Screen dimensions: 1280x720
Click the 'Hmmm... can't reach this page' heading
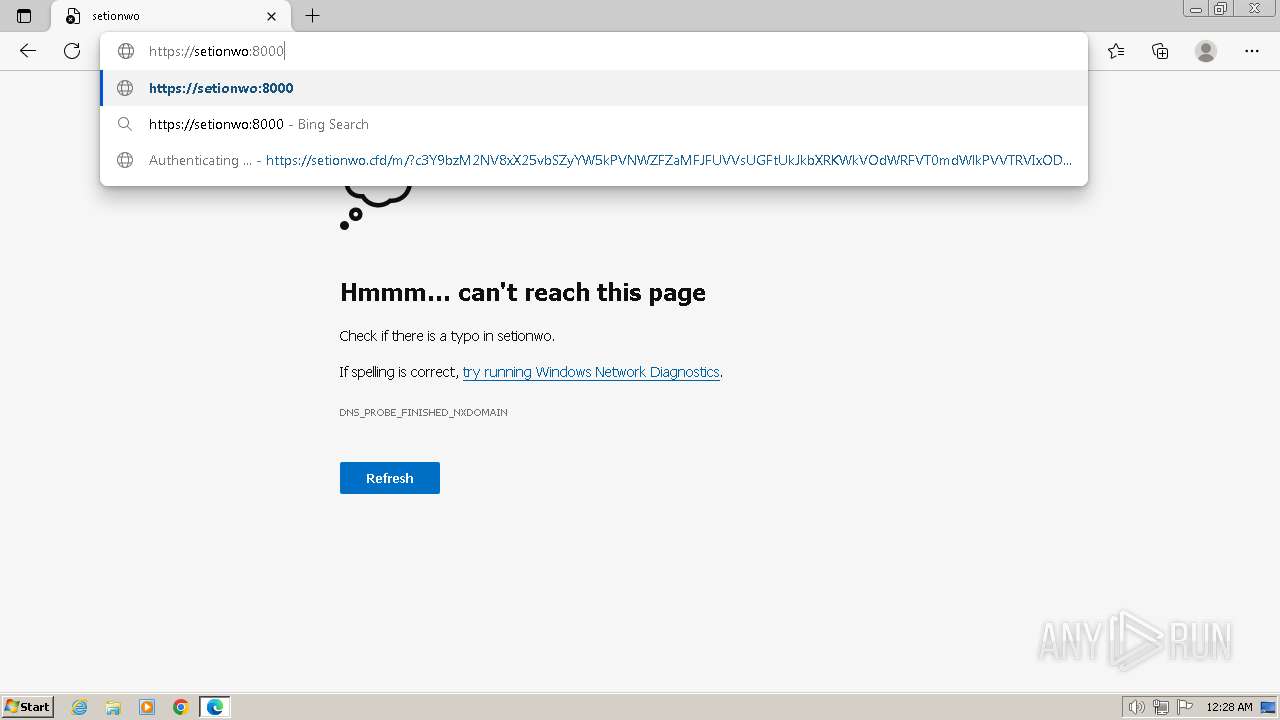[x=523, y=292]
